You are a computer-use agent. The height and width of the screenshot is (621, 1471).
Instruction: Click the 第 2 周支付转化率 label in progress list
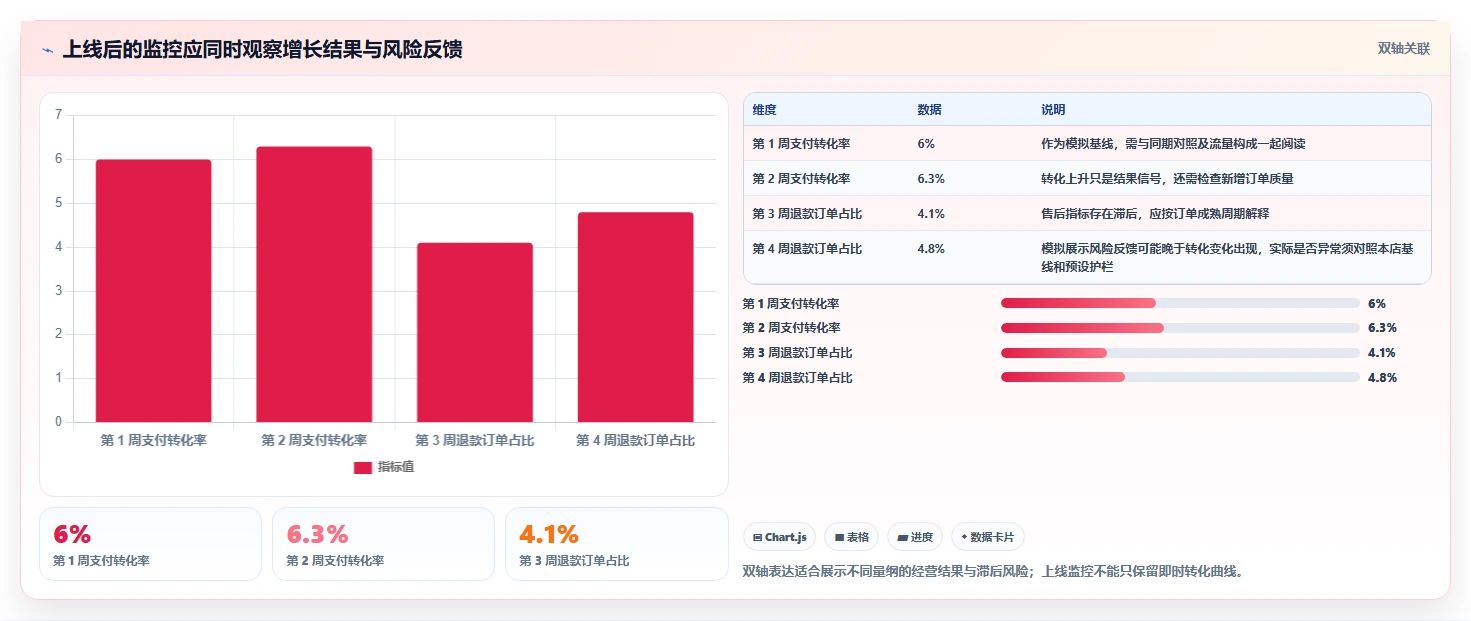coord(791,328)
